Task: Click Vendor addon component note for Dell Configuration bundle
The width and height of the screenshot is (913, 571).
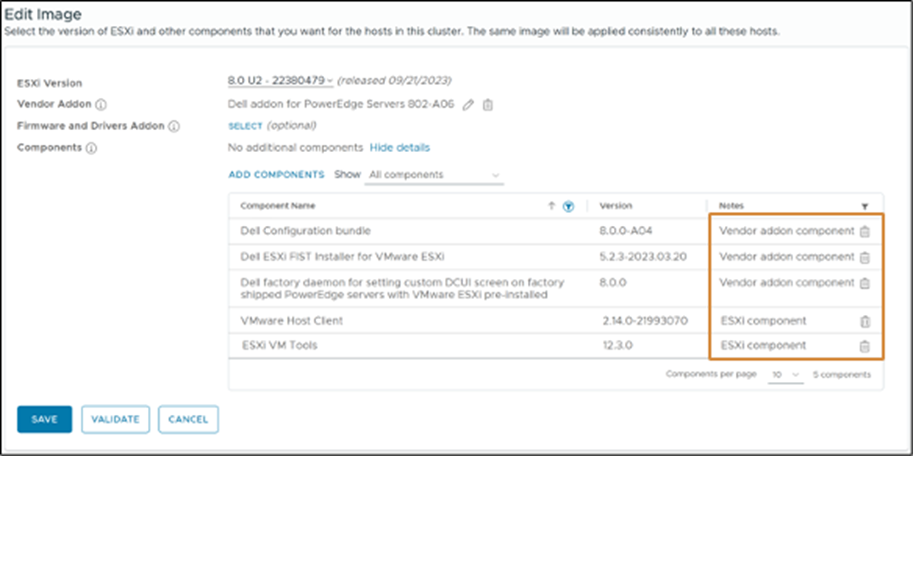Action: tap(787, 231)
